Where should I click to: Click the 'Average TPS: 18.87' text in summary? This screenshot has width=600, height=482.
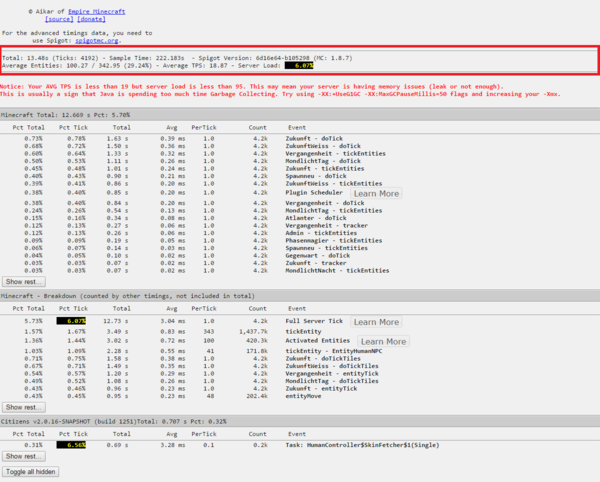coord(195,66)
